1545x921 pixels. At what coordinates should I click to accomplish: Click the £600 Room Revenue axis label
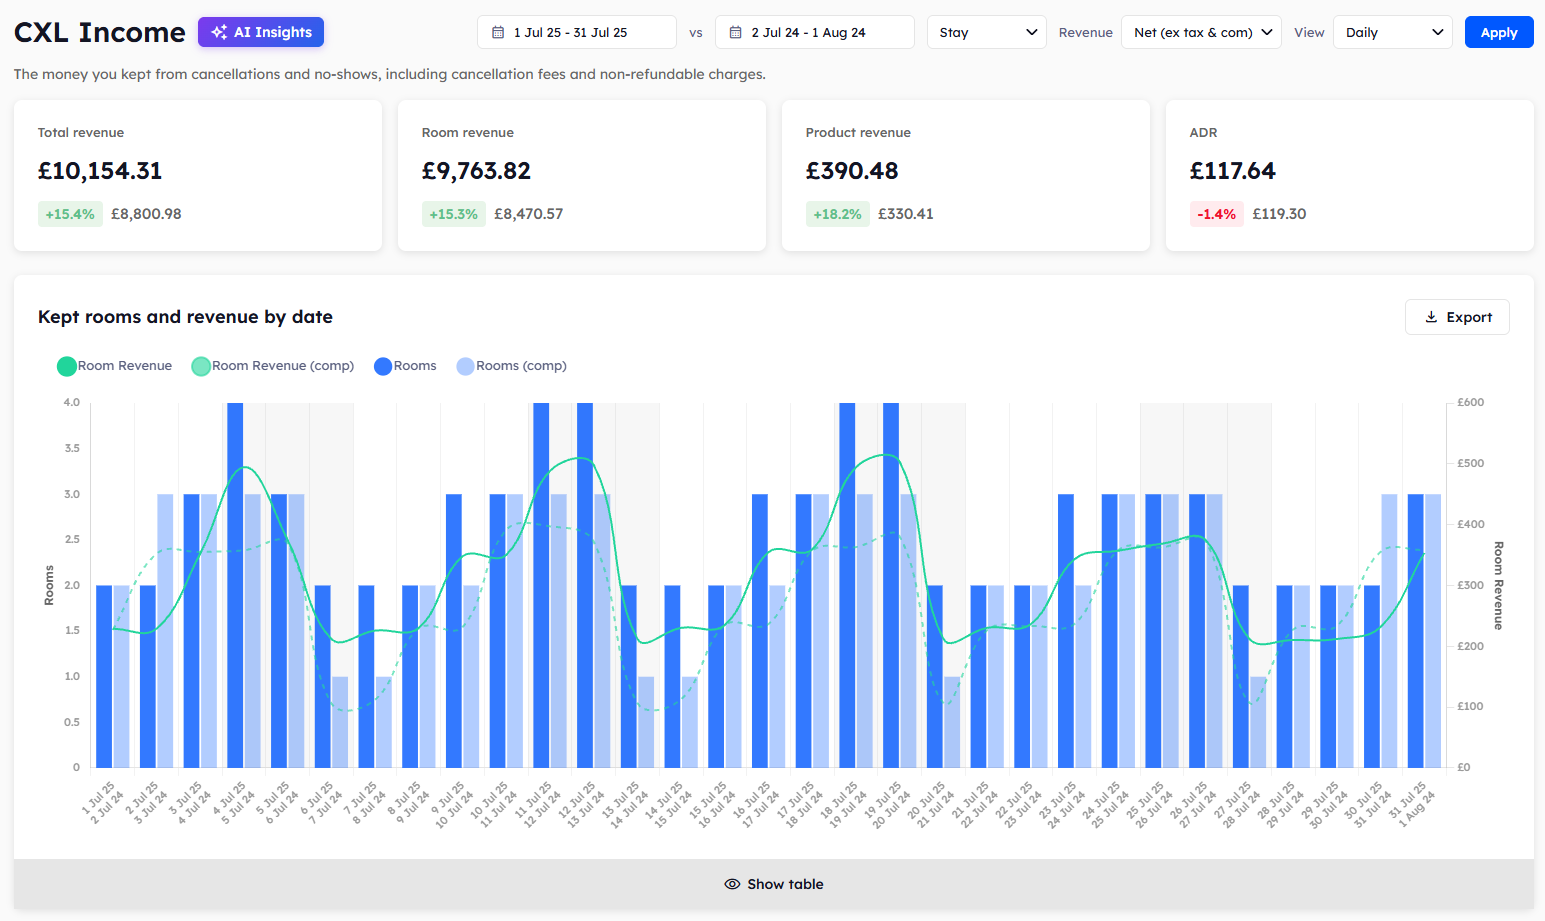click(x=1470, y=402)
